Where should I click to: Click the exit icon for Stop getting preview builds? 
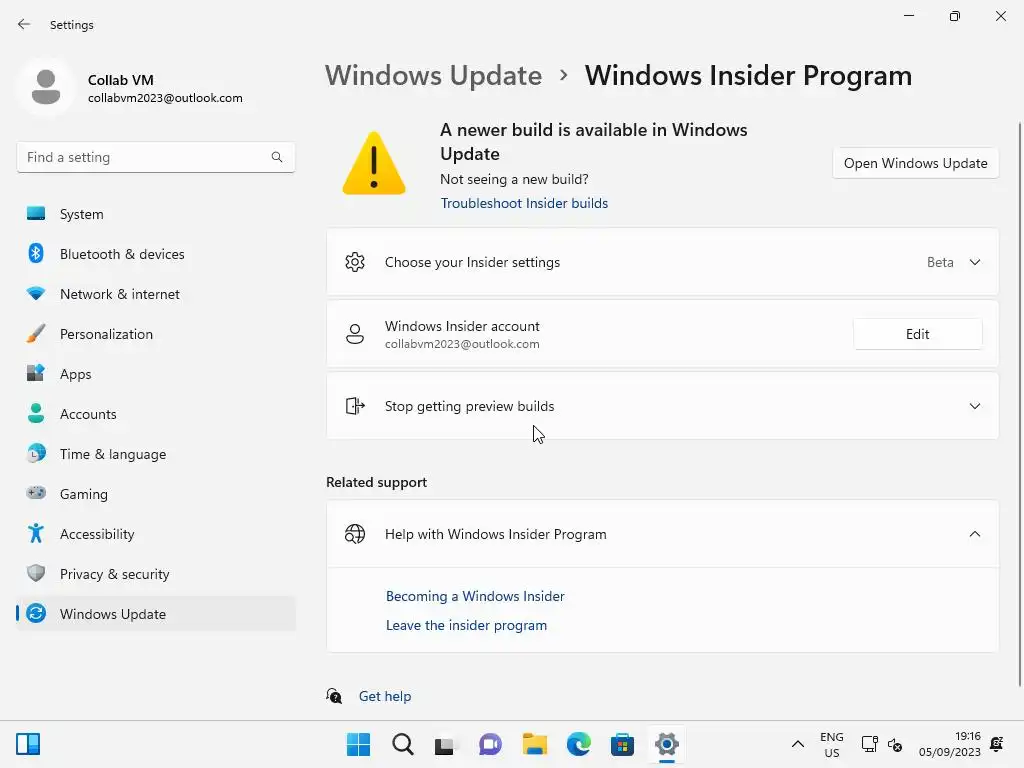(355, 406)
